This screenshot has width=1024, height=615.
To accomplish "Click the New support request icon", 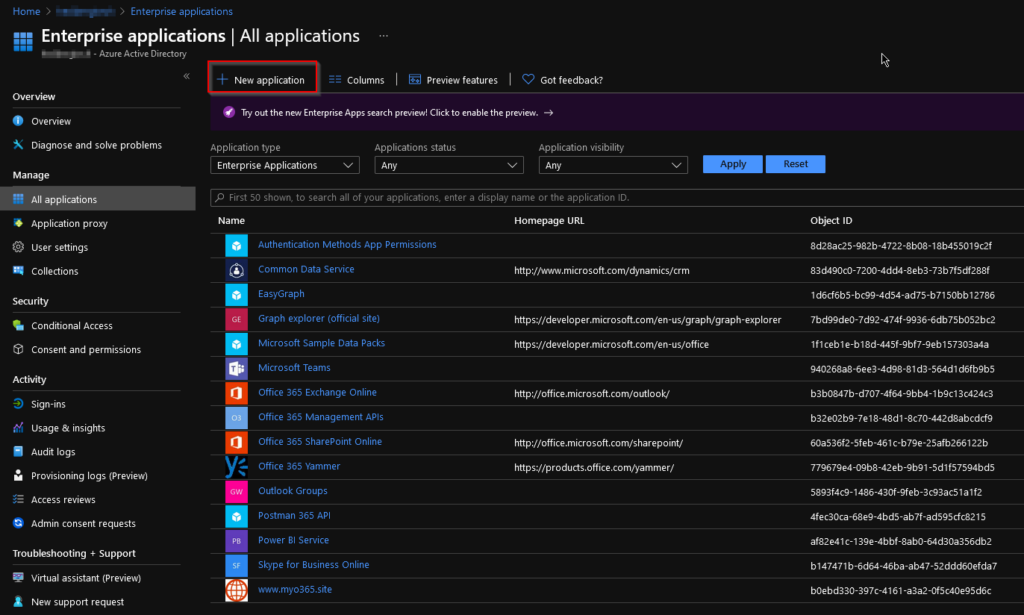I will (x=18, y=601).
